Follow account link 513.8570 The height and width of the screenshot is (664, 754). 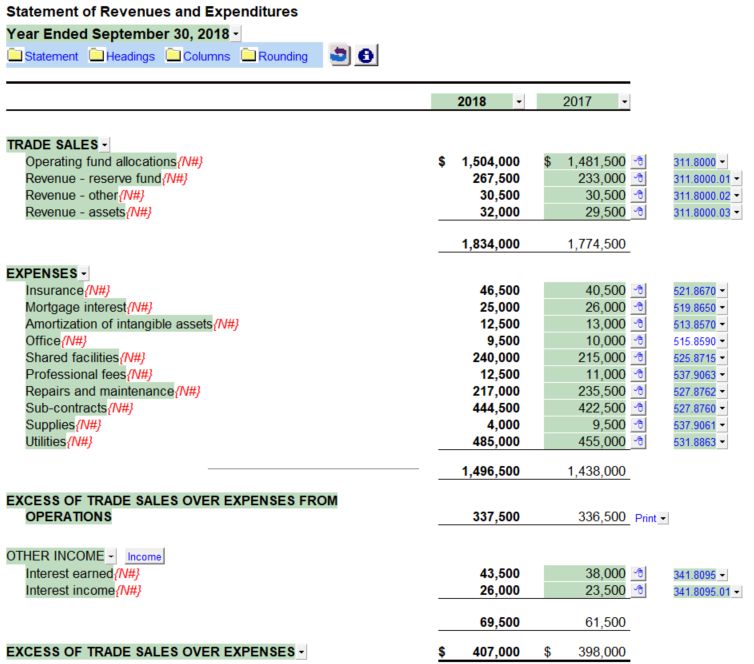pos(694,325)
